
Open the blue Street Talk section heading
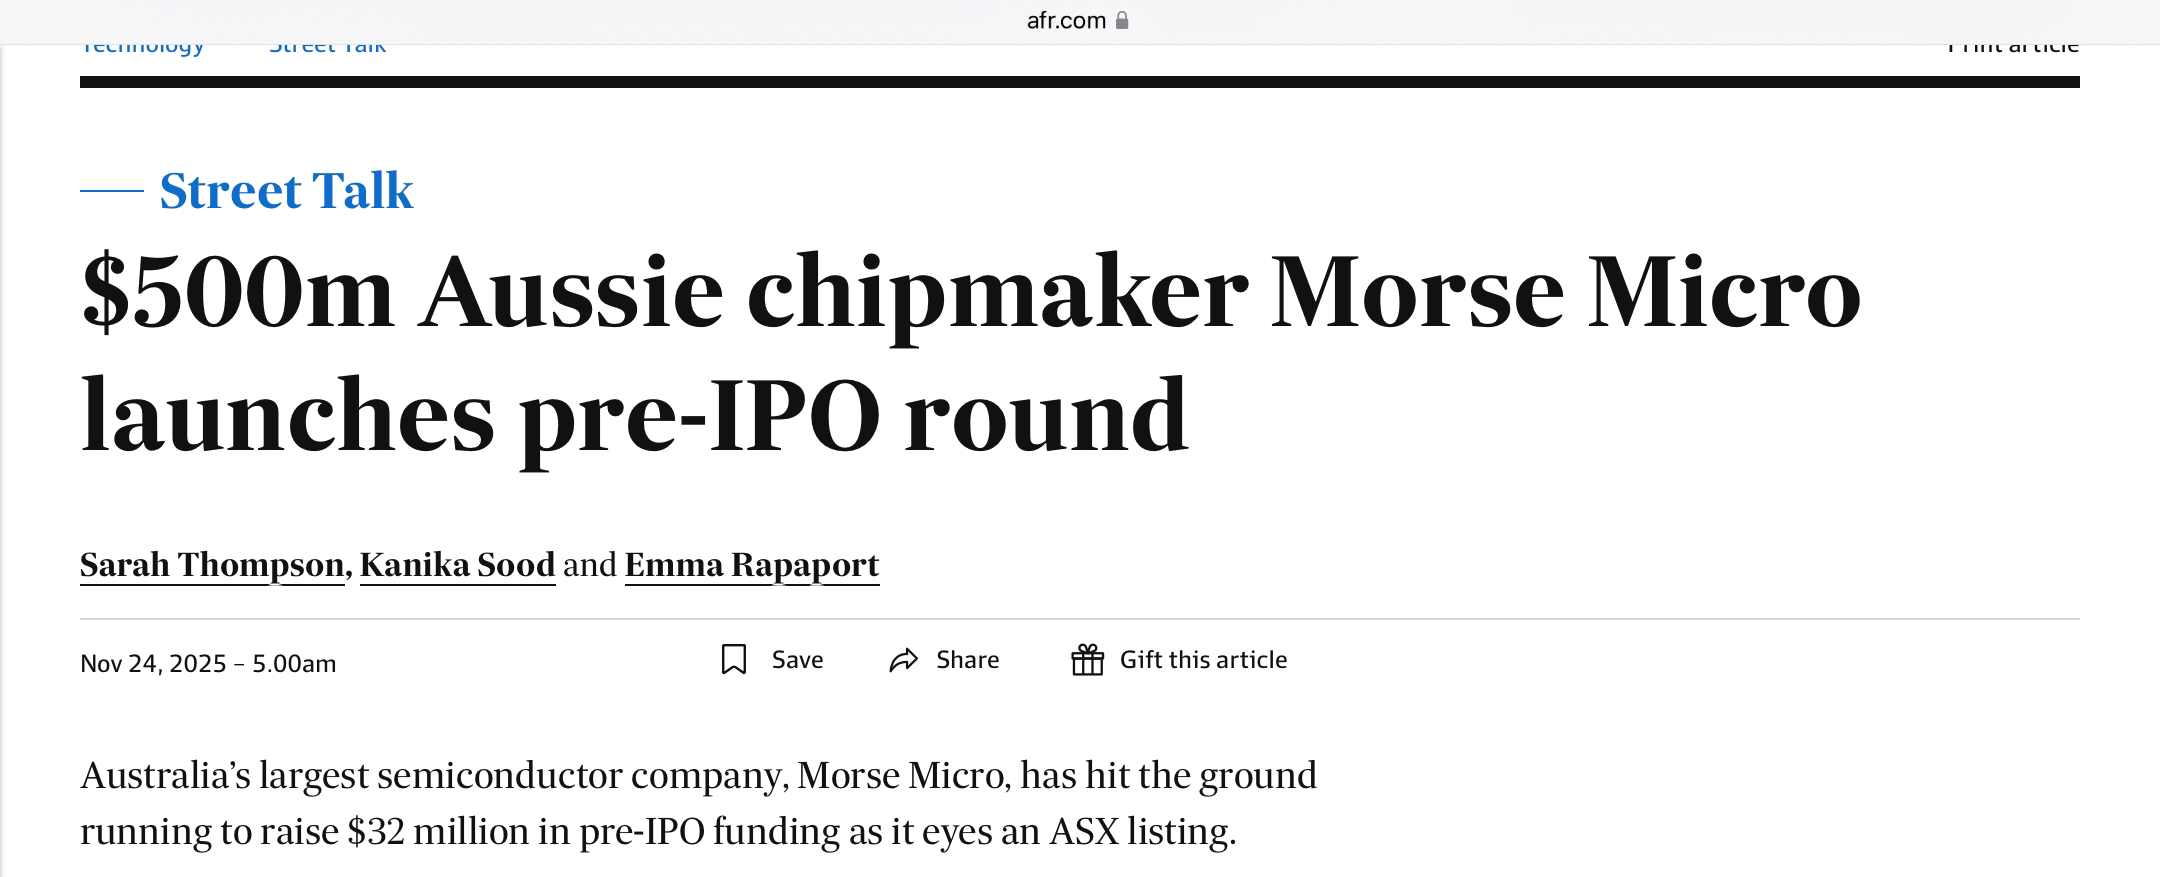(286, 190)
